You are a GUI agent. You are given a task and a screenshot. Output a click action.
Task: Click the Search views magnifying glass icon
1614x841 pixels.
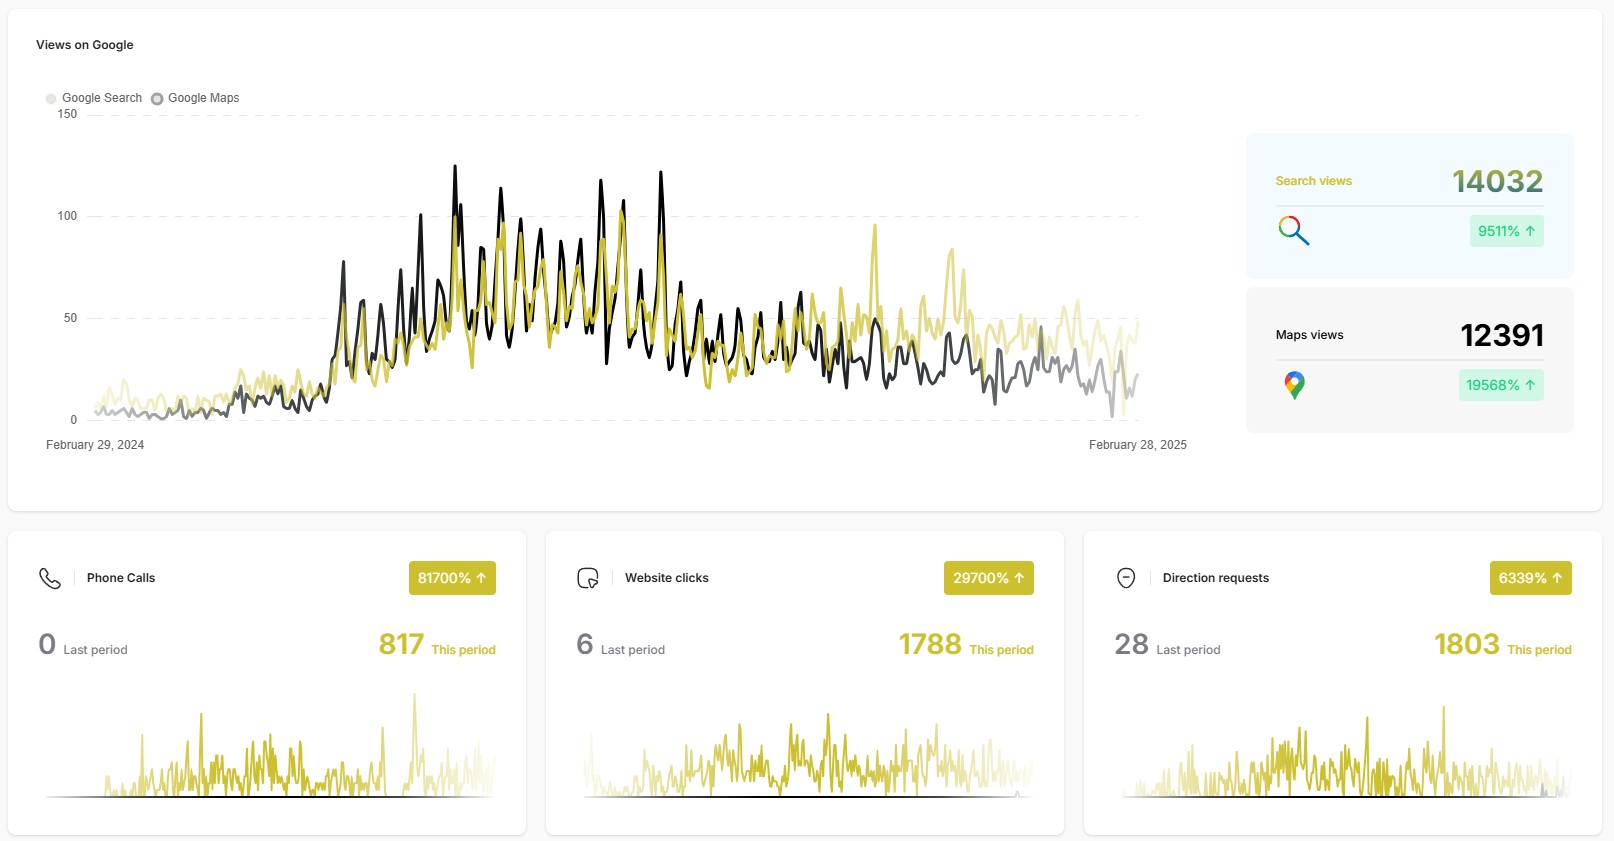1293,231
